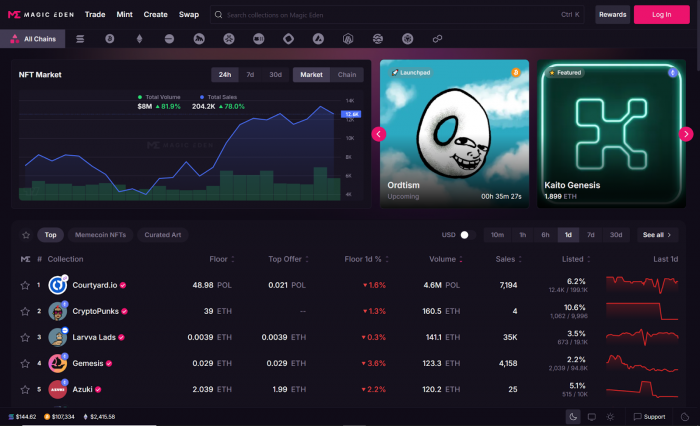Select the ApeChain ape icon
The image size is (700, 426).
199,39
